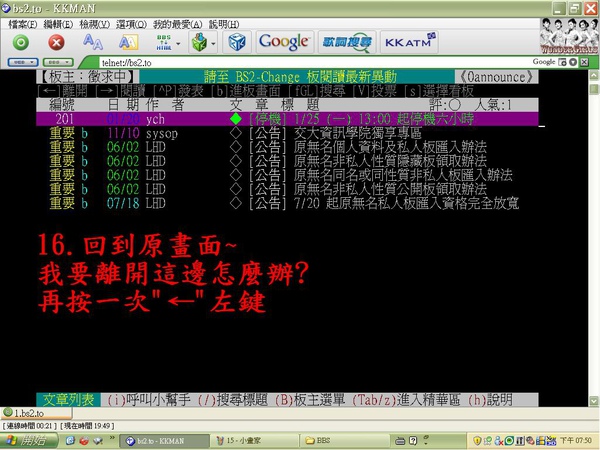The height and width of the screenshot is (450, 600).
Task: Open the 檔案(F) menu
Action: click(x=23, y=25)
